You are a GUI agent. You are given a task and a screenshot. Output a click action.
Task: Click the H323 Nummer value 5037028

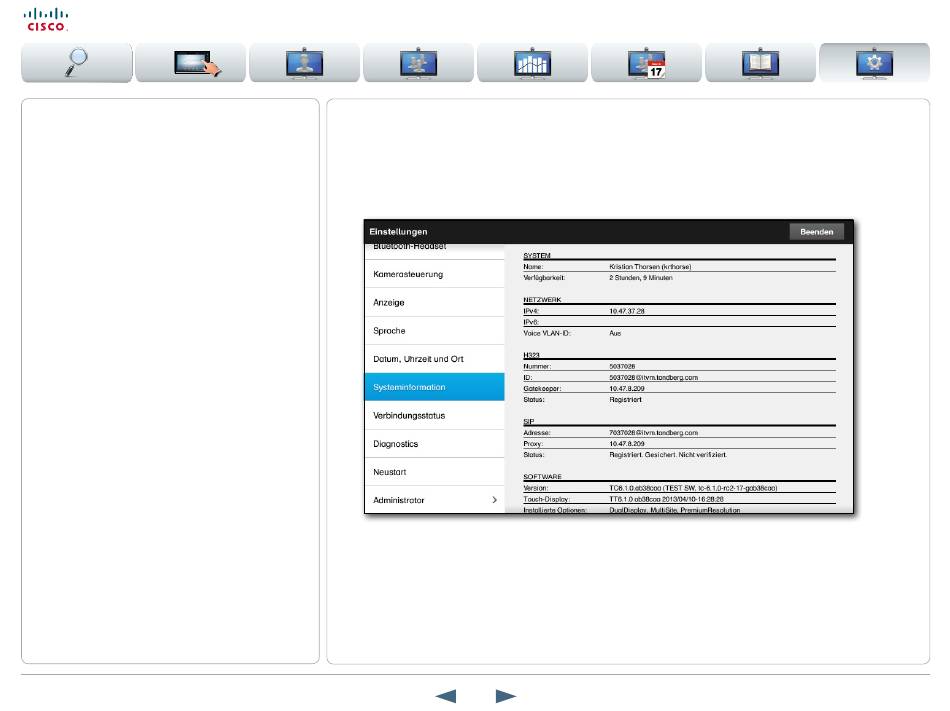coord(622,366)
